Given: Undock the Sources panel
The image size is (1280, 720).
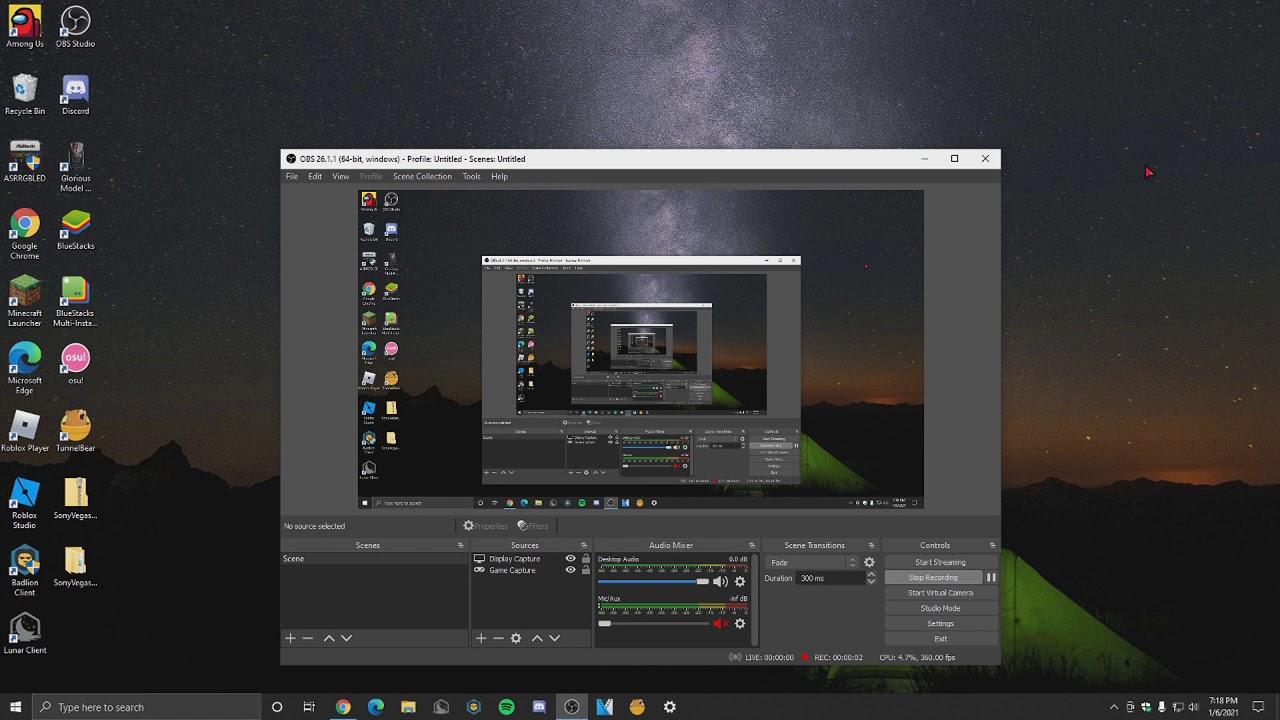Looking at the screenshot, I should 584,545.
